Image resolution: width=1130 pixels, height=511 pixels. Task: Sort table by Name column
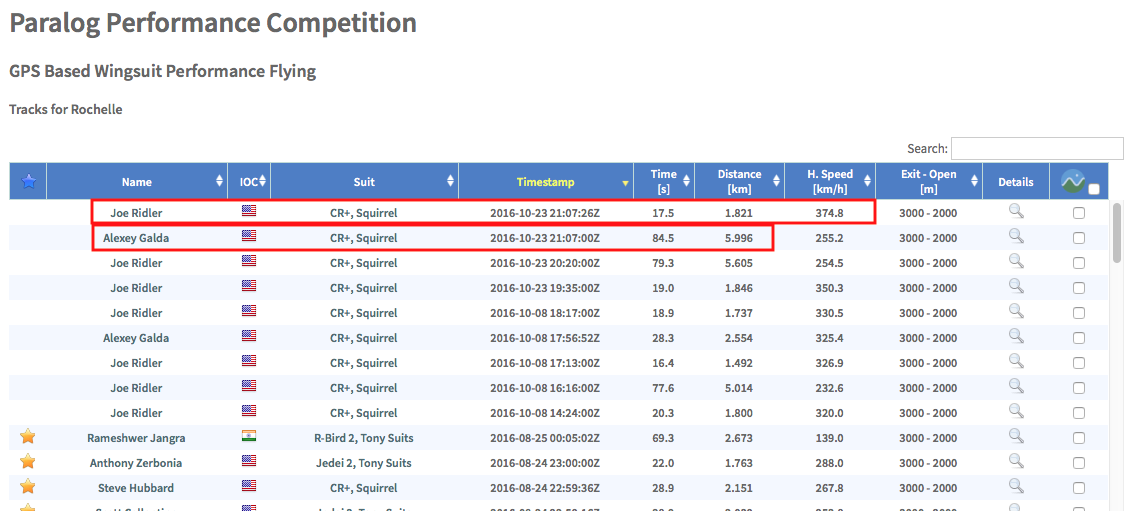tap(137, 182)
